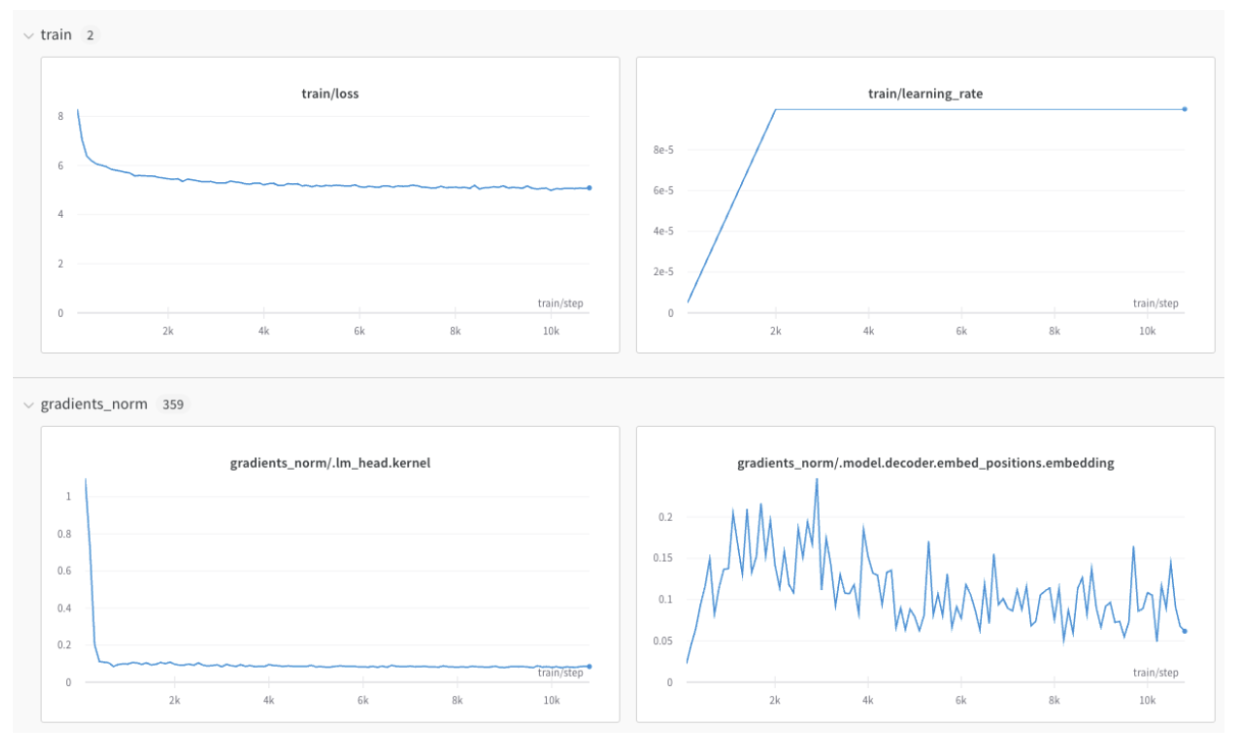Click the panel count badge showing 359
The width and height of the screenshot is (1236, 738).
173,405
